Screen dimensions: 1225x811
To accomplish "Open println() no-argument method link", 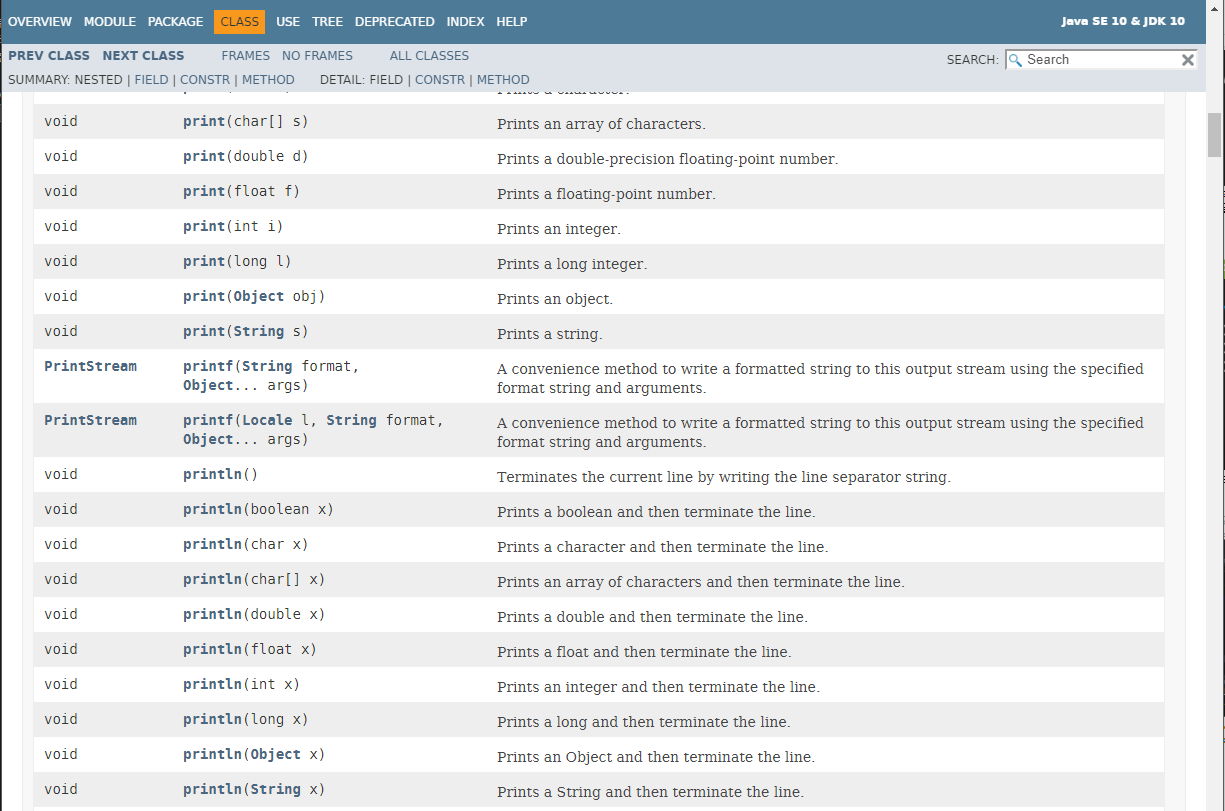I will [212, 475].
